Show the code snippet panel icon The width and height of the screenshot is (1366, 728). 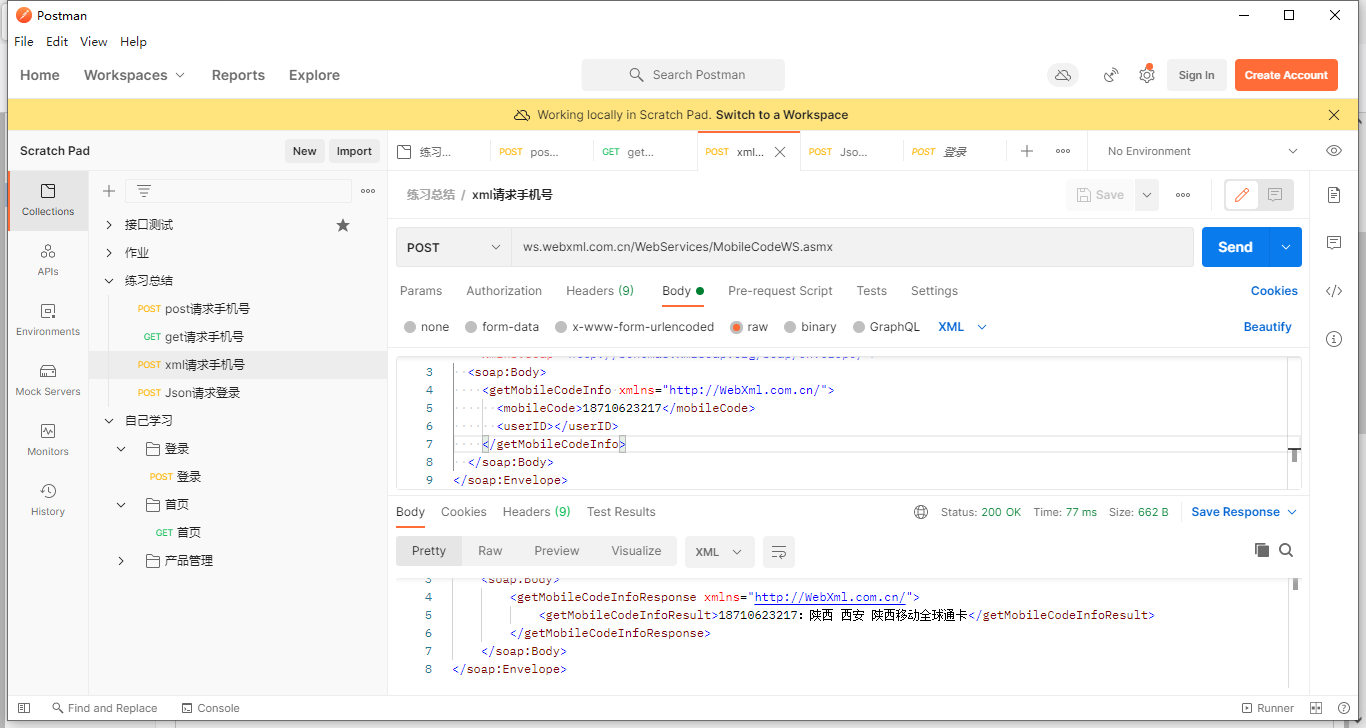coord(1334,291)
